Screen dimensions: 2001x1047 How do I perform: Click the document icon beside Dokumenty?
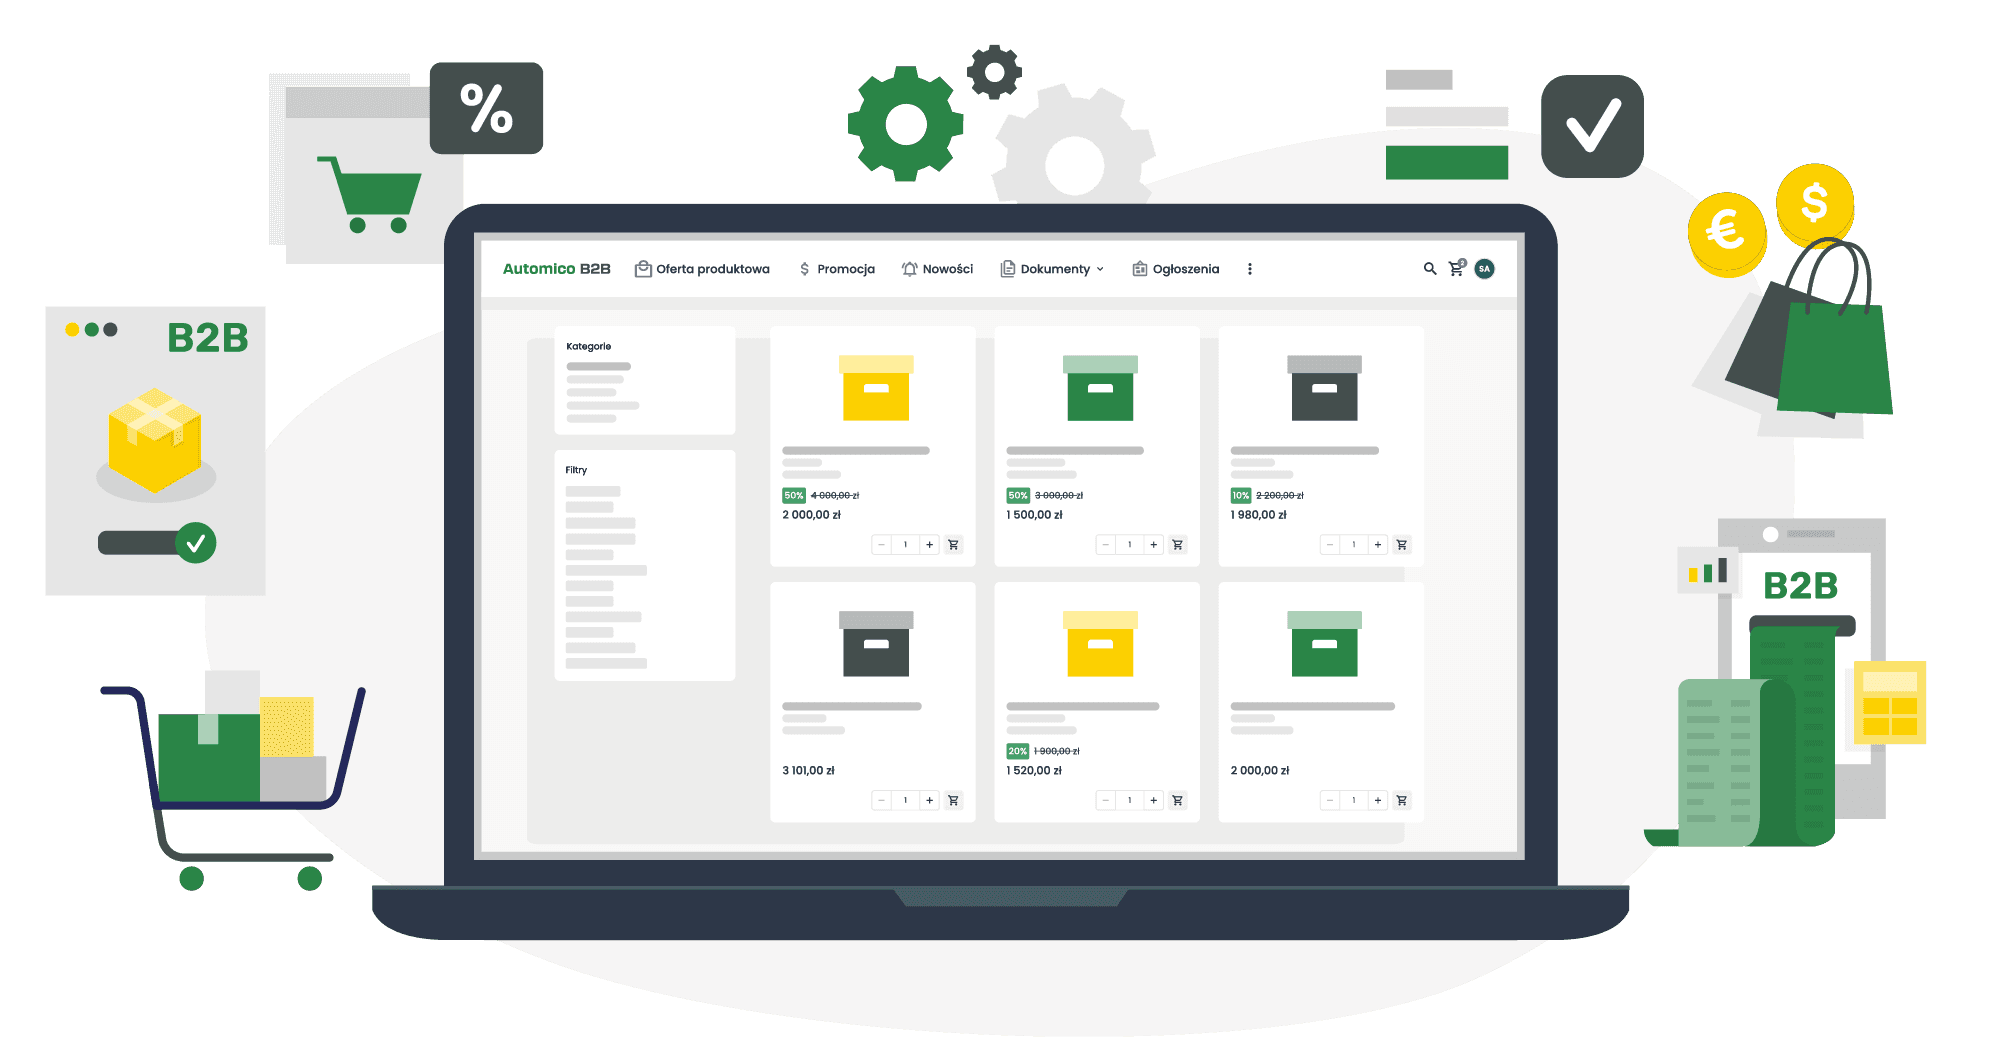pos(1008,269)
